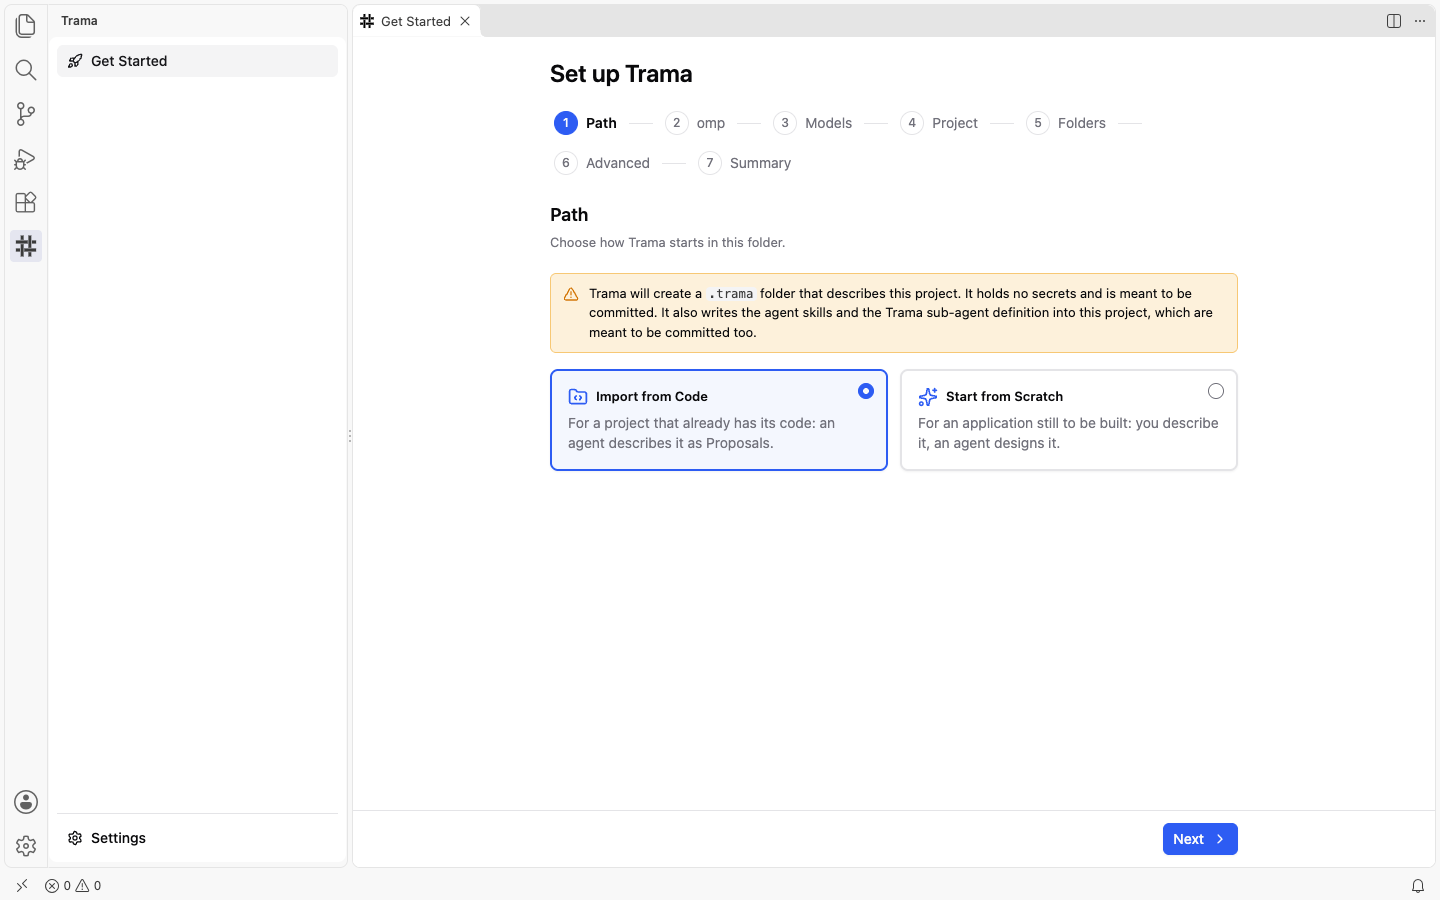The width and height of the screenshot is (1440, 900).
Task: Click the .trama code label
Action: (x=731, y=294)
